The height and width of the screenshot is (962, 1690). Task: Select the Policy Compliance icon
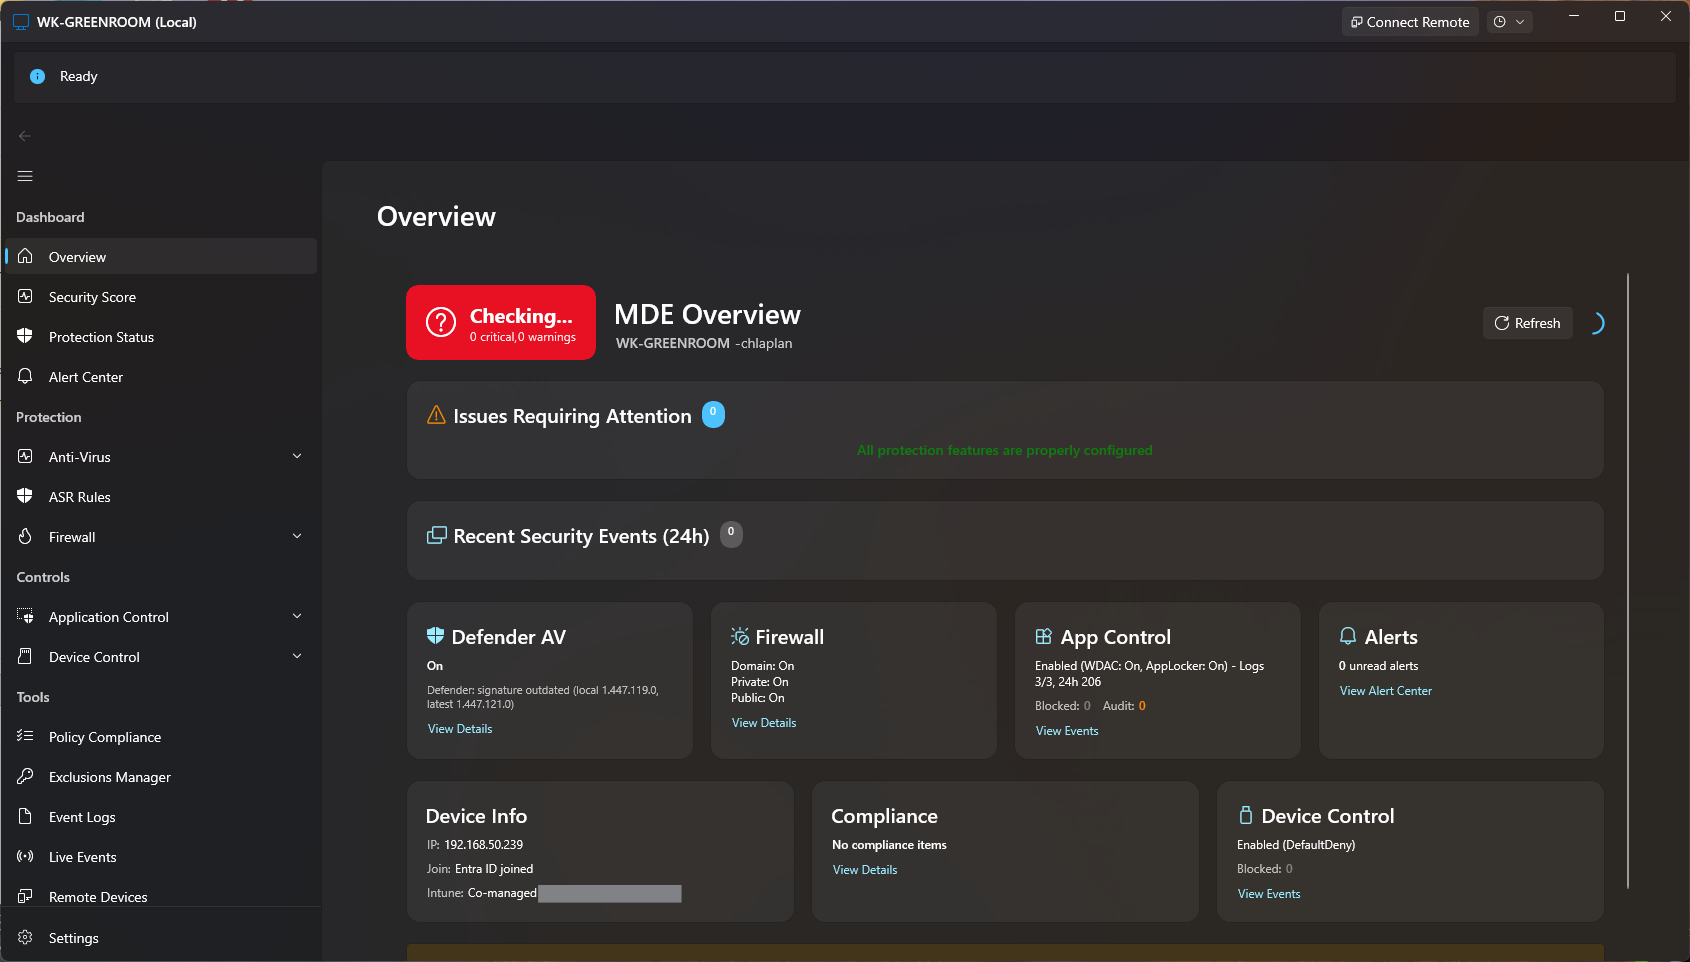click(x=25, y=736)
